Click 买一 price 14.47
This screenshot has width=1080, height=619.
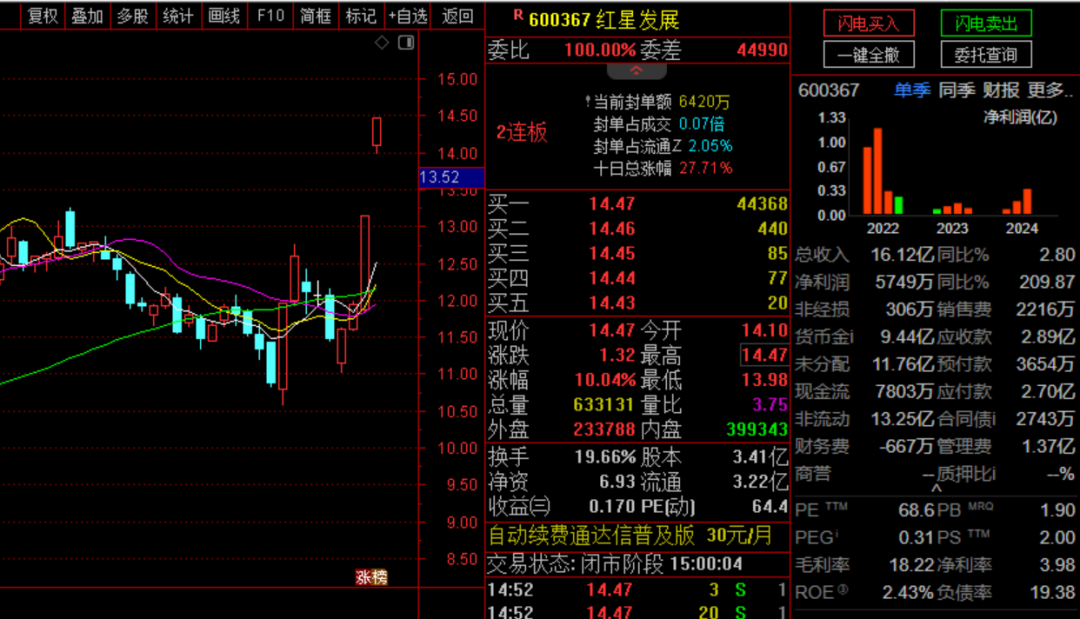pos(612,204)
